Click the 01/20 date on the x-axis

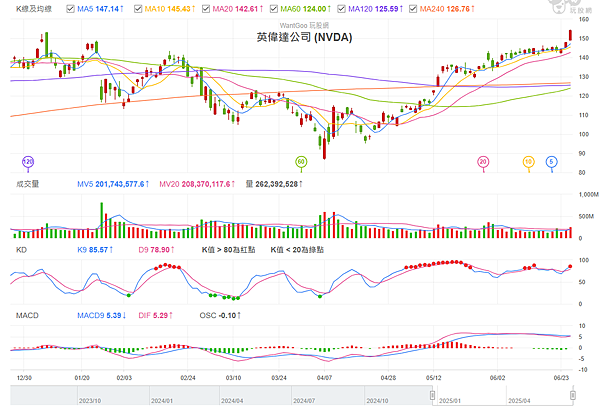click(x=82, y=378)
